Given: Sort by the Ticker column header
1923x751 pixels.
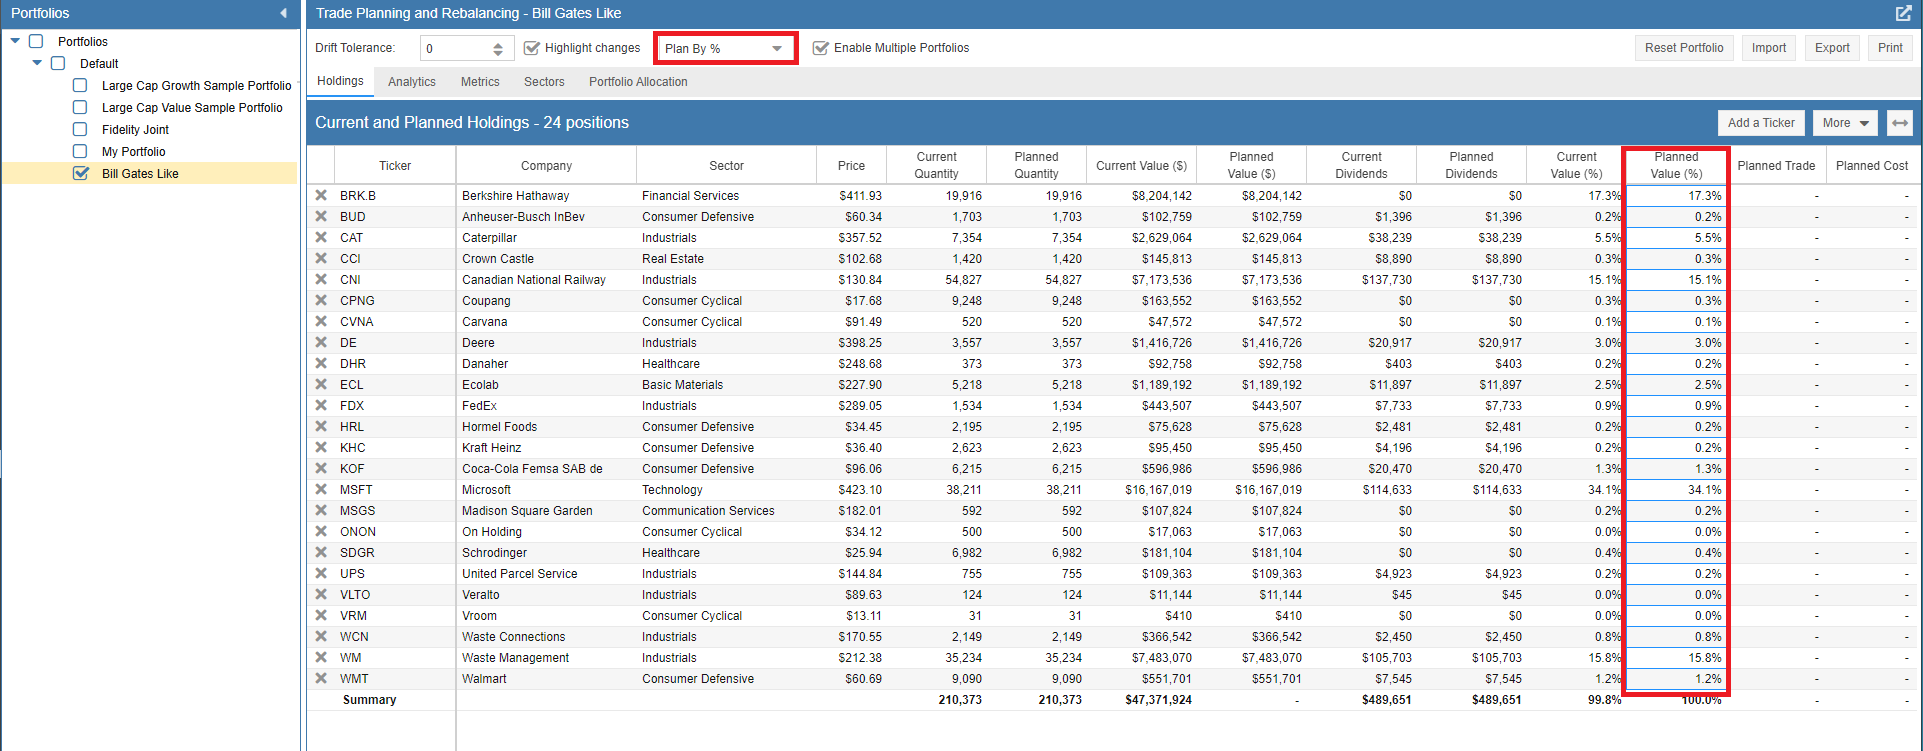Looking at the screenshot, I should (x=395, y=165).
